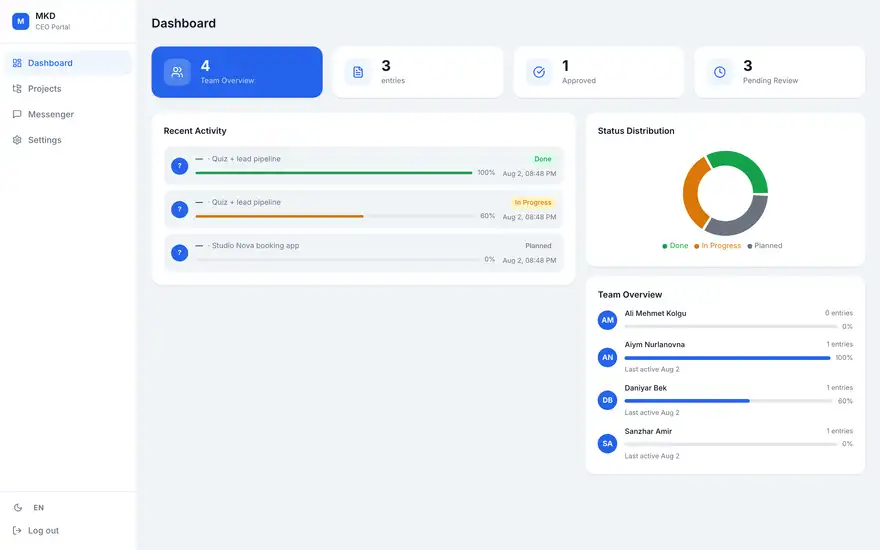Image resolution: width=880 pixels, height=550 pixels.
Task: Toggle dark mode with the moon icon
Action: (18, 507)
